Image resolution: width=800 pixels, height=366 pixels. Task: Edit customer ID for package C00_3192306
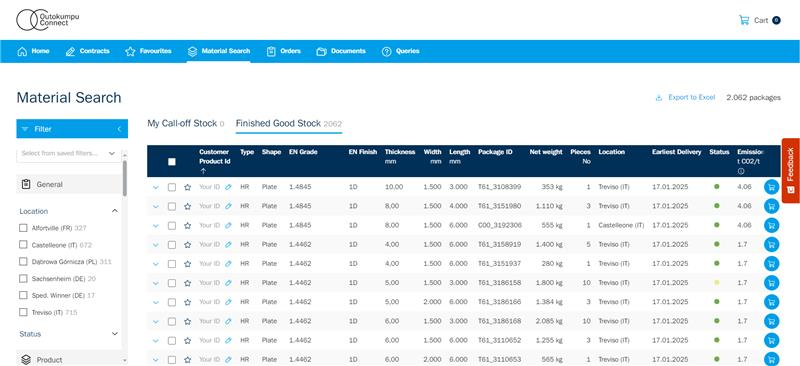pyautogui.click(x=228, y=225)
